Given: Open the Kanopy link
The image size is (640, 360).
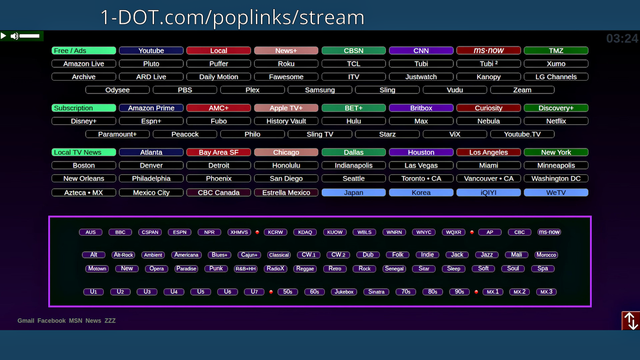Looking at the screenshot, I should pos(489,77).
